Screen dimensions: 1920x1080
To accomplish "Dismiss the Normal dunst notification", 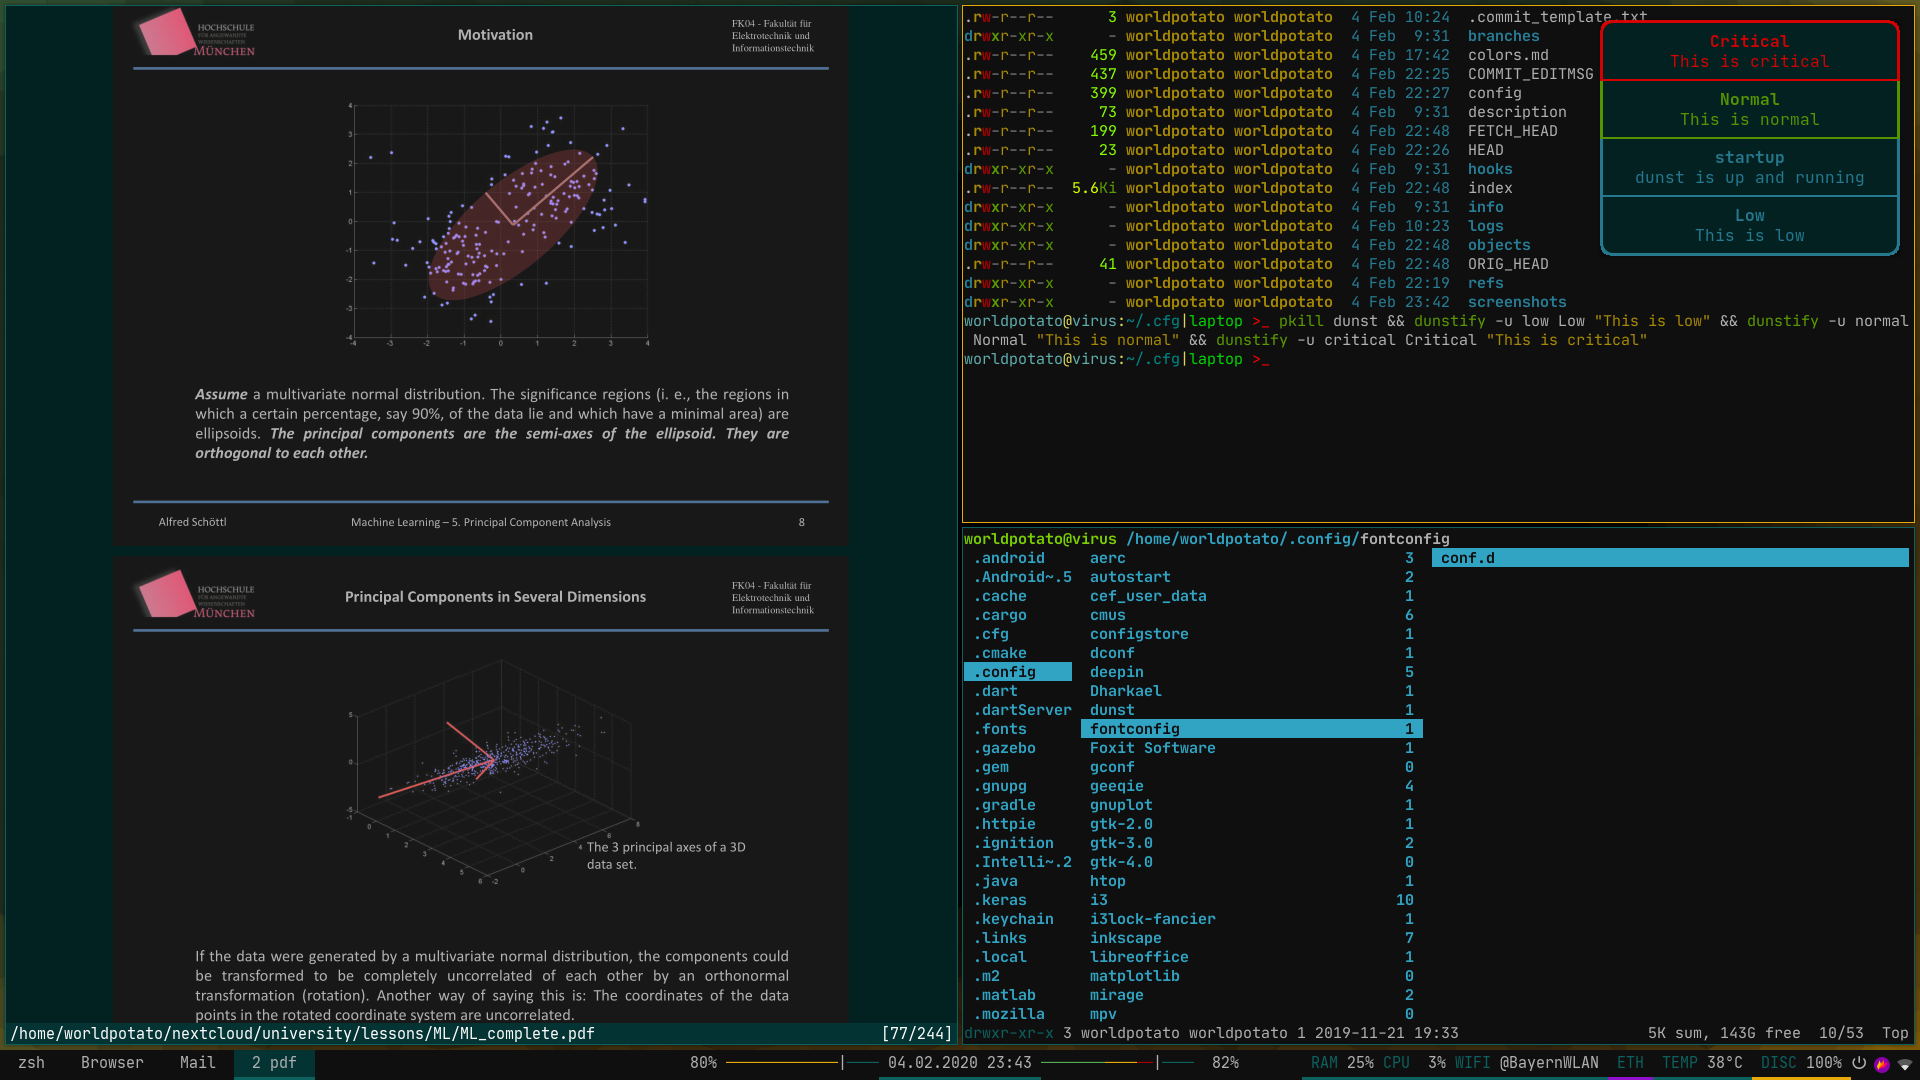I will click(x=1749, y=109).
